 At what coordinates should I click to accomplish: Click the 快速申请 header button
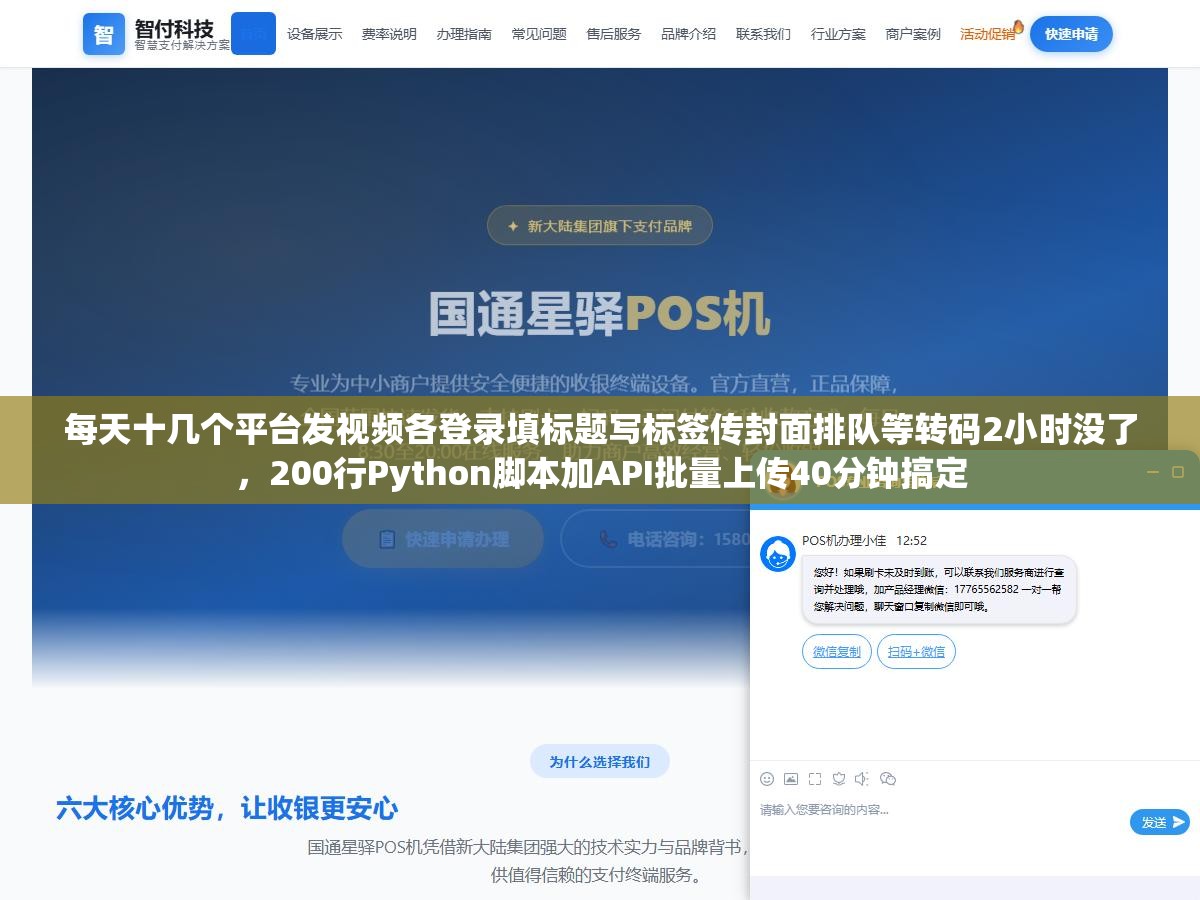(1071, 34)
